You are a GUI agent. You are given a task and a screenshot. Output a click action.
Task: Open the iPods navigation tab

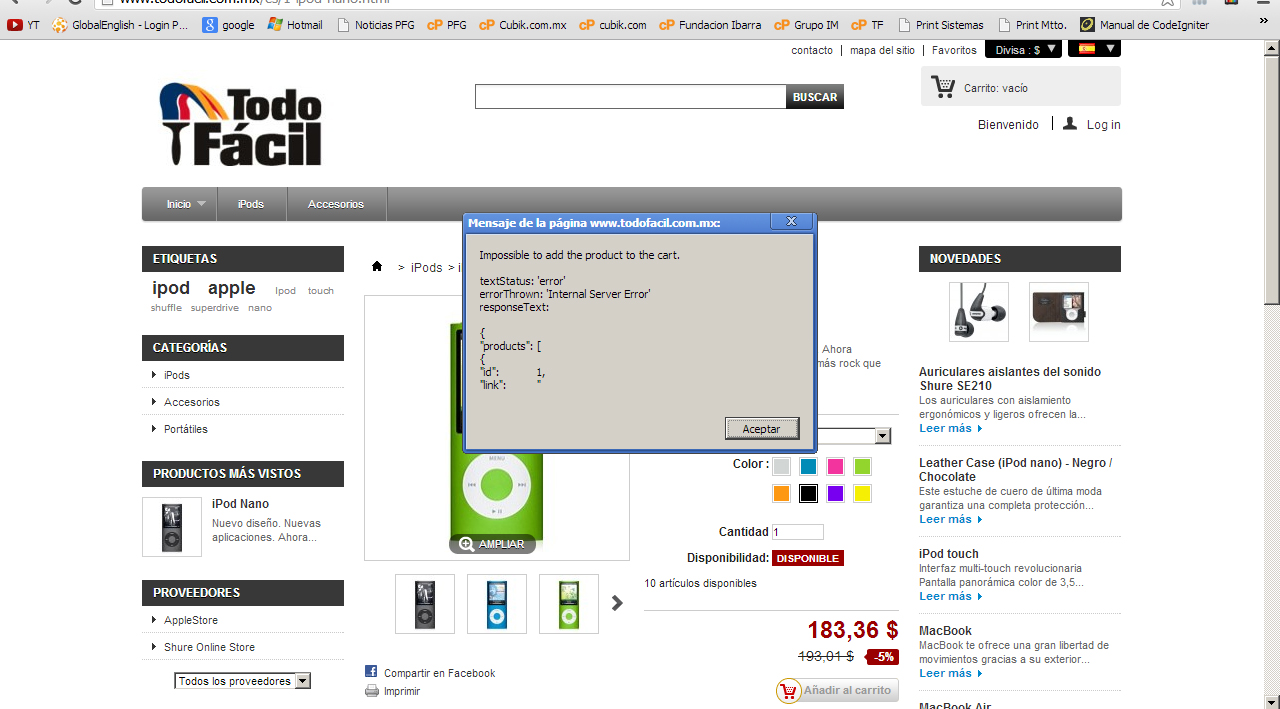[x=251, y=204]
